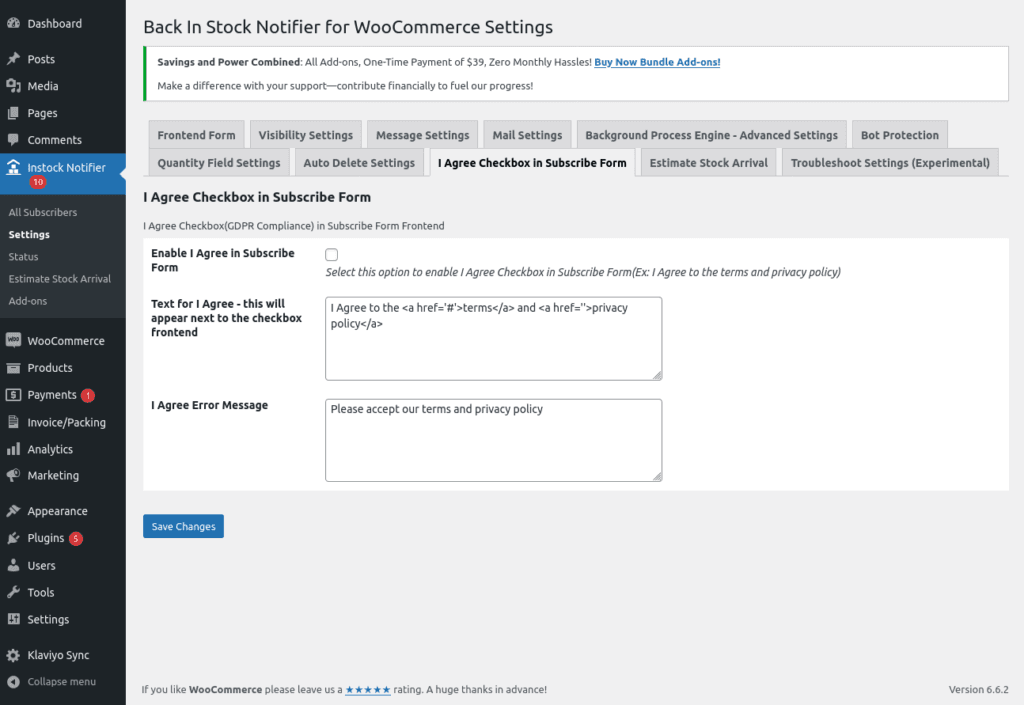Click the five-star rating link in footer
The width and height of the screenshot is (1024, 705).
coord(368,689)
